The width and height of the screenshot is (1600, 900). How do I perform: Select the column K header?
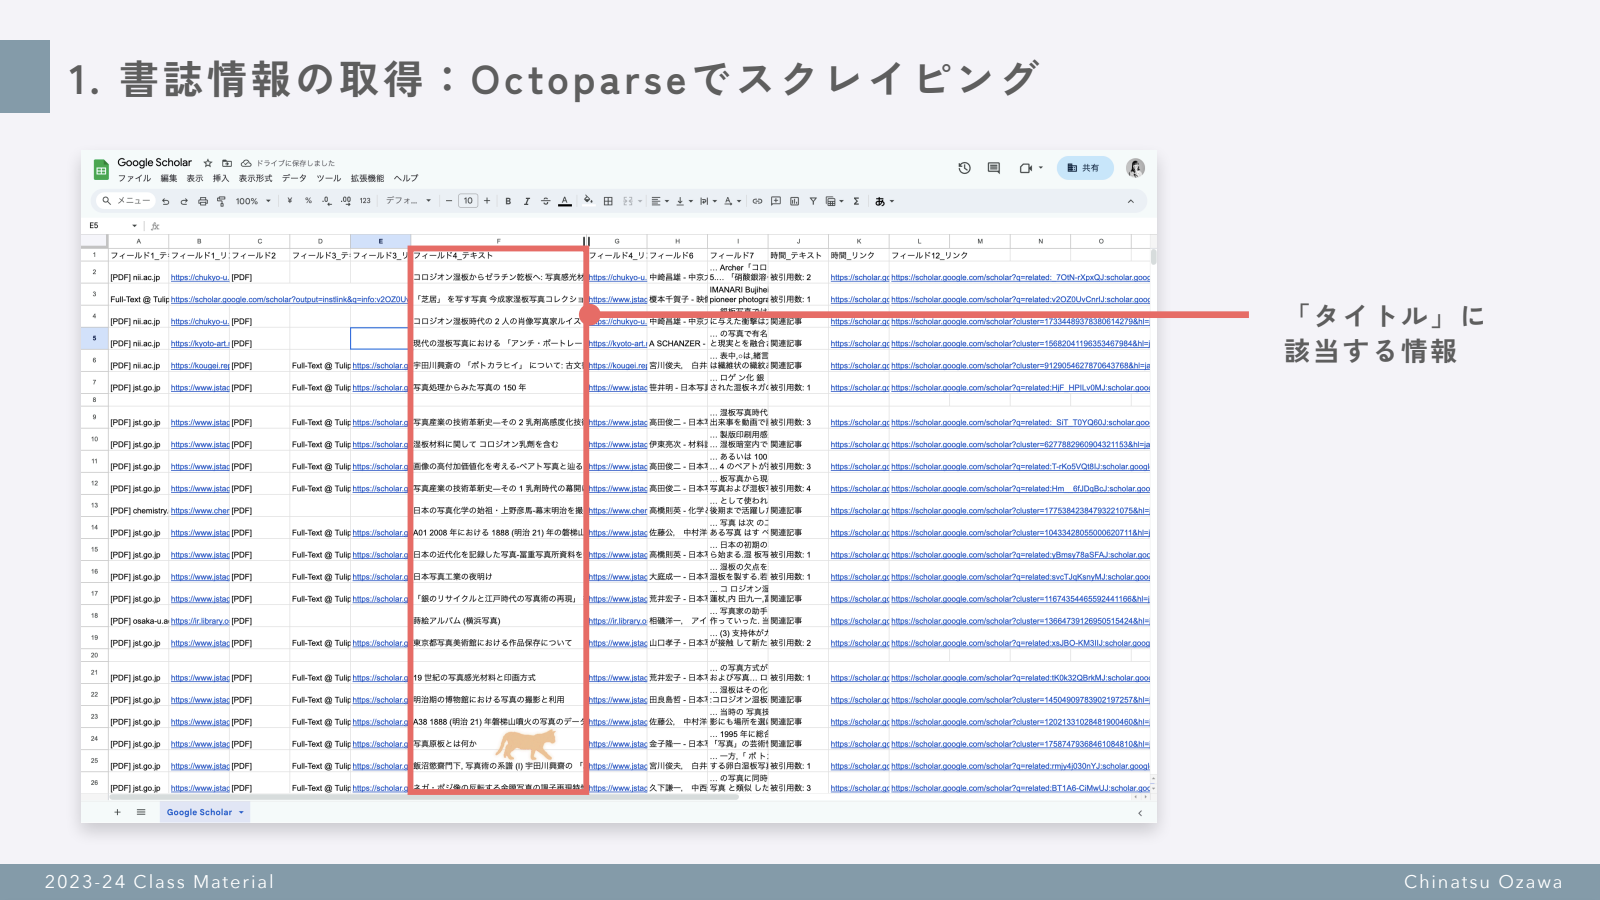[859, 241]
